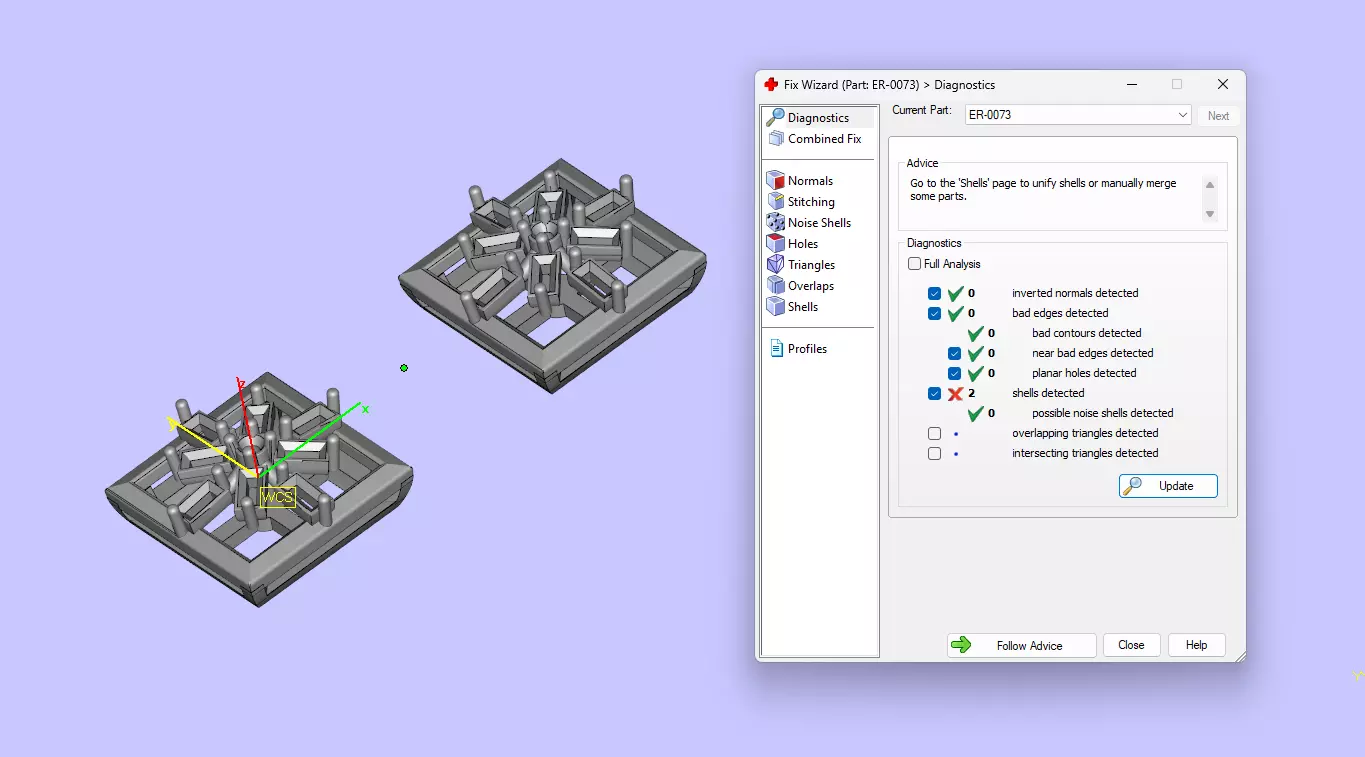Go to the Stitching page

point(811,201)
